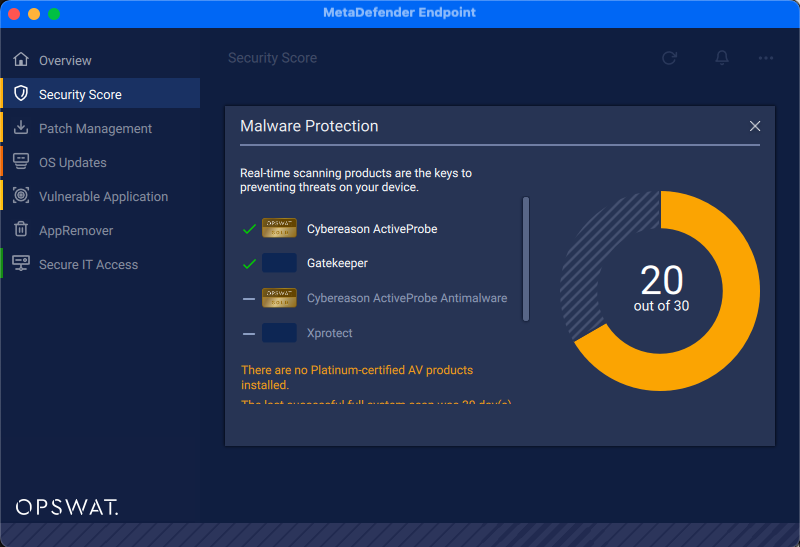
Task: Select 'Gatekeeper' product name
Action: click(x=337, y=263)
